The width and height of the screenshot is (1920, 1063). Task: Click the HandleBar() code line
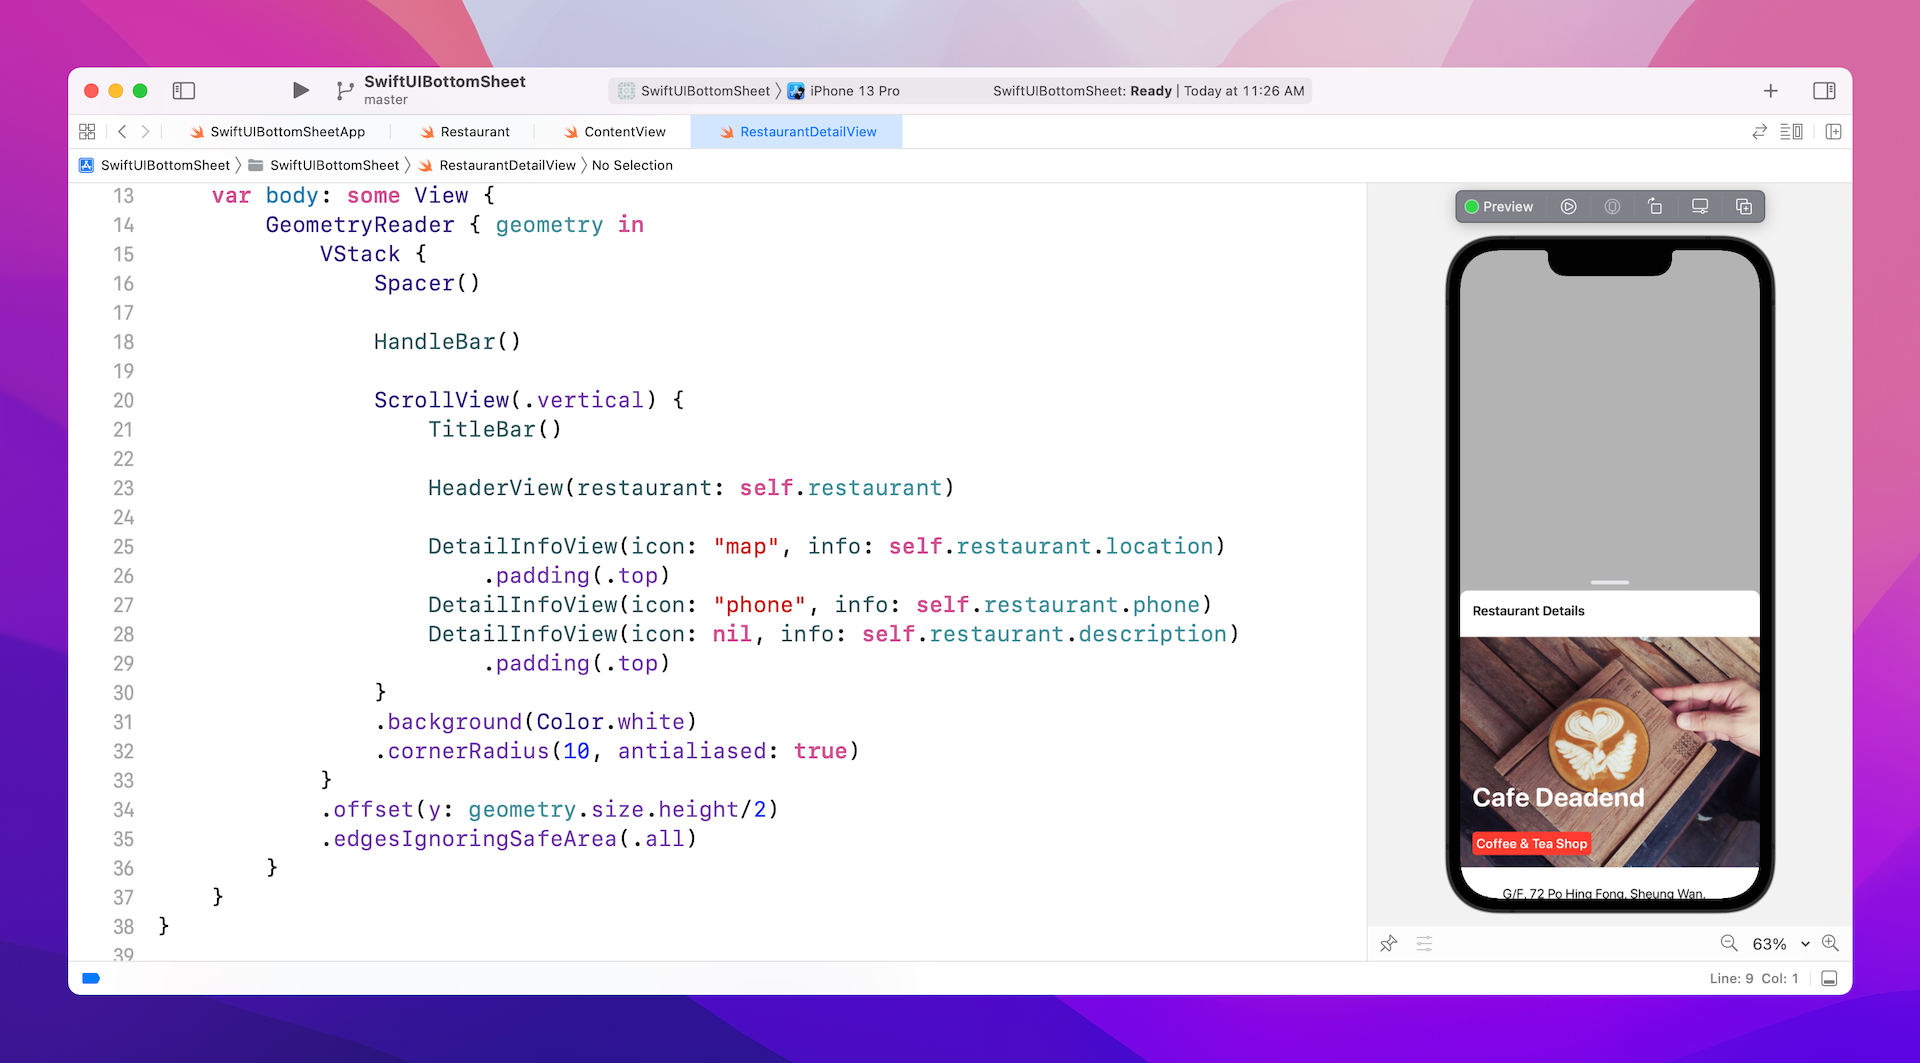447,342
